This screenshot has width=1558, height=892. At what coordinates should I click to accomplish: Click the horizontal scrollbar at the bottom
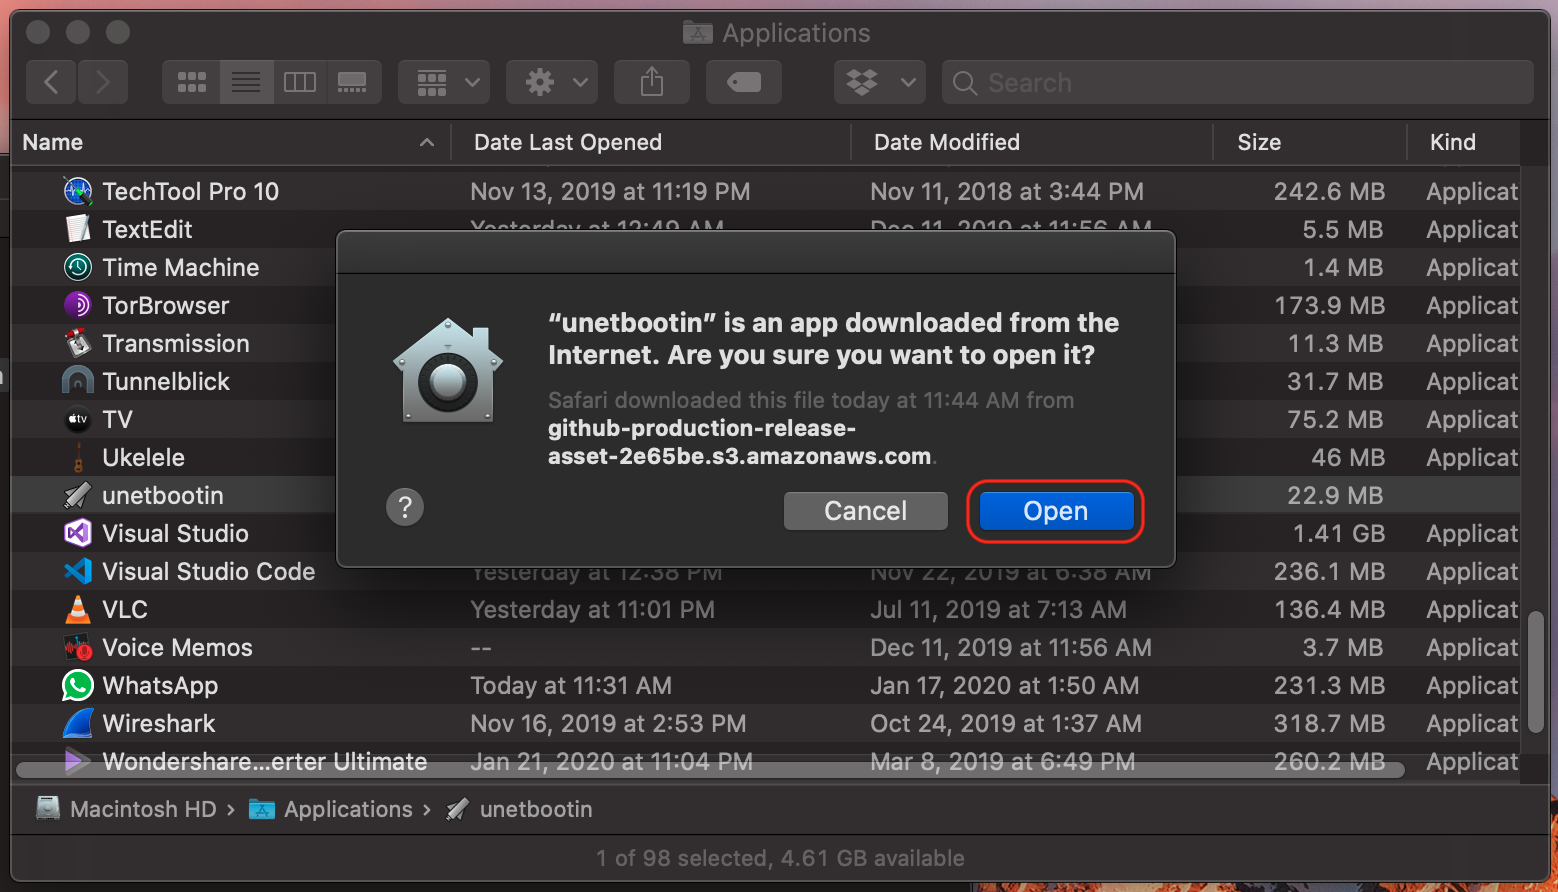(x=710, y=769)
